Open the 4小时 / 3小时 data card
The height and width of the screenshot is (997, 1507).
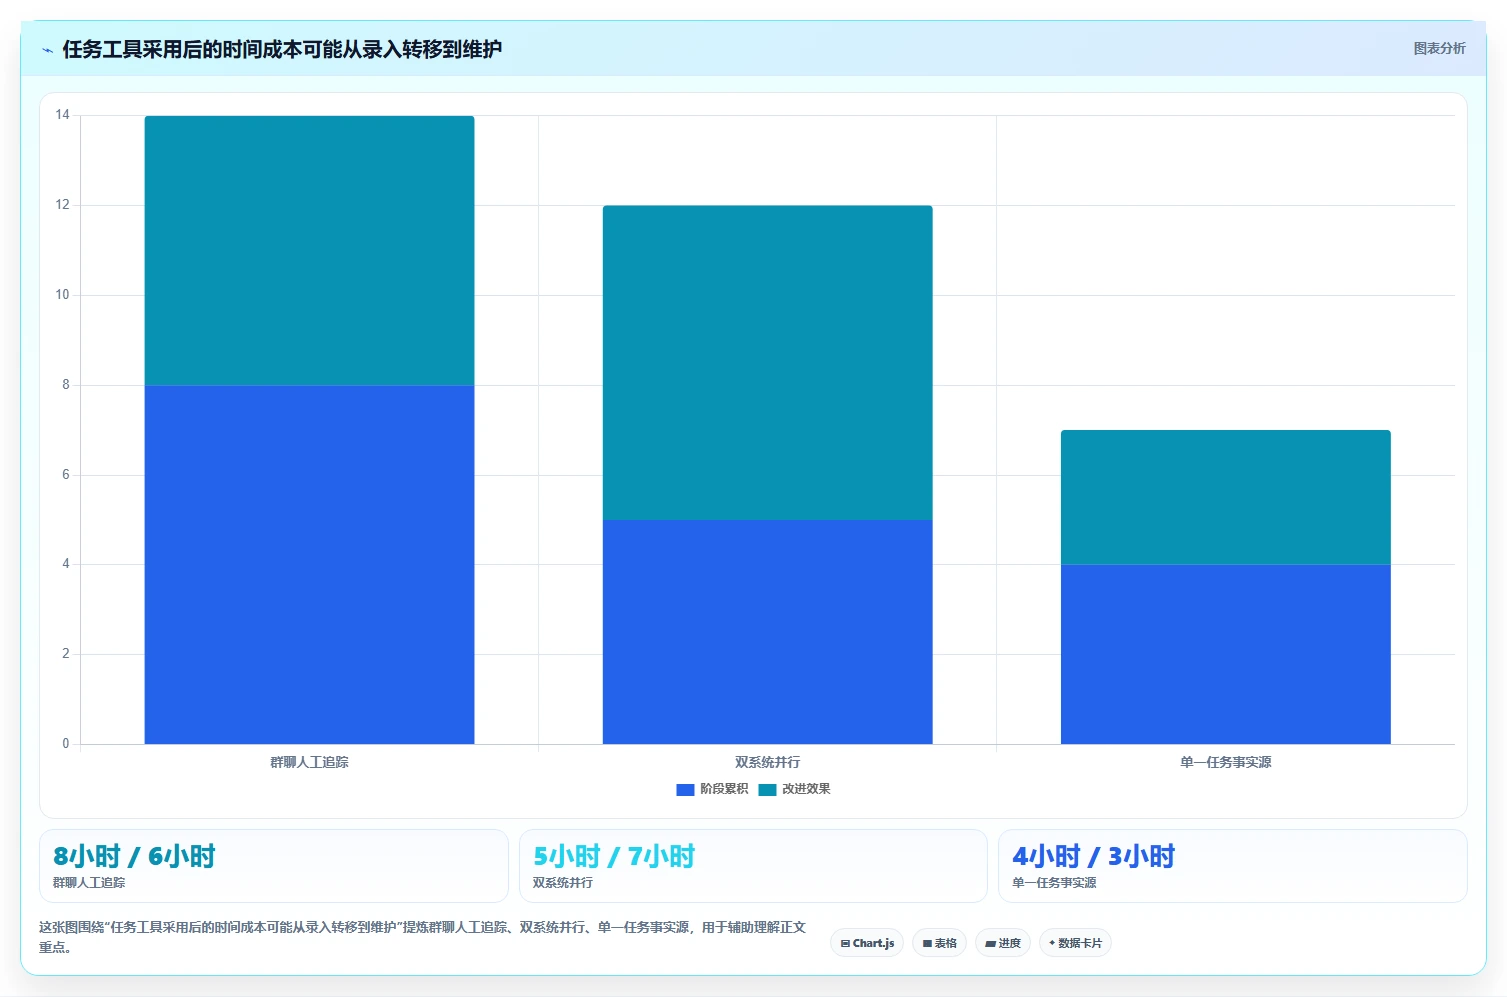tap(1233, 866)
